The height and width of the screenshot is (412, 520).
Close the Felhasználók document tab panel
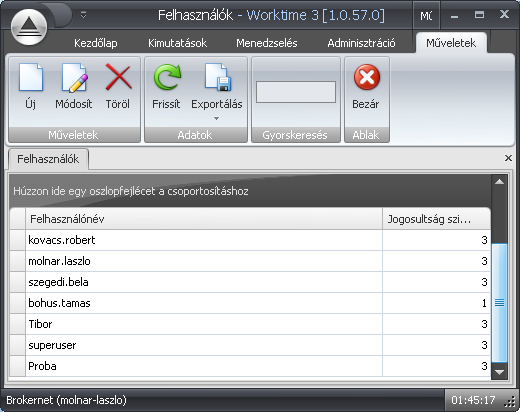tap(508, 158)
